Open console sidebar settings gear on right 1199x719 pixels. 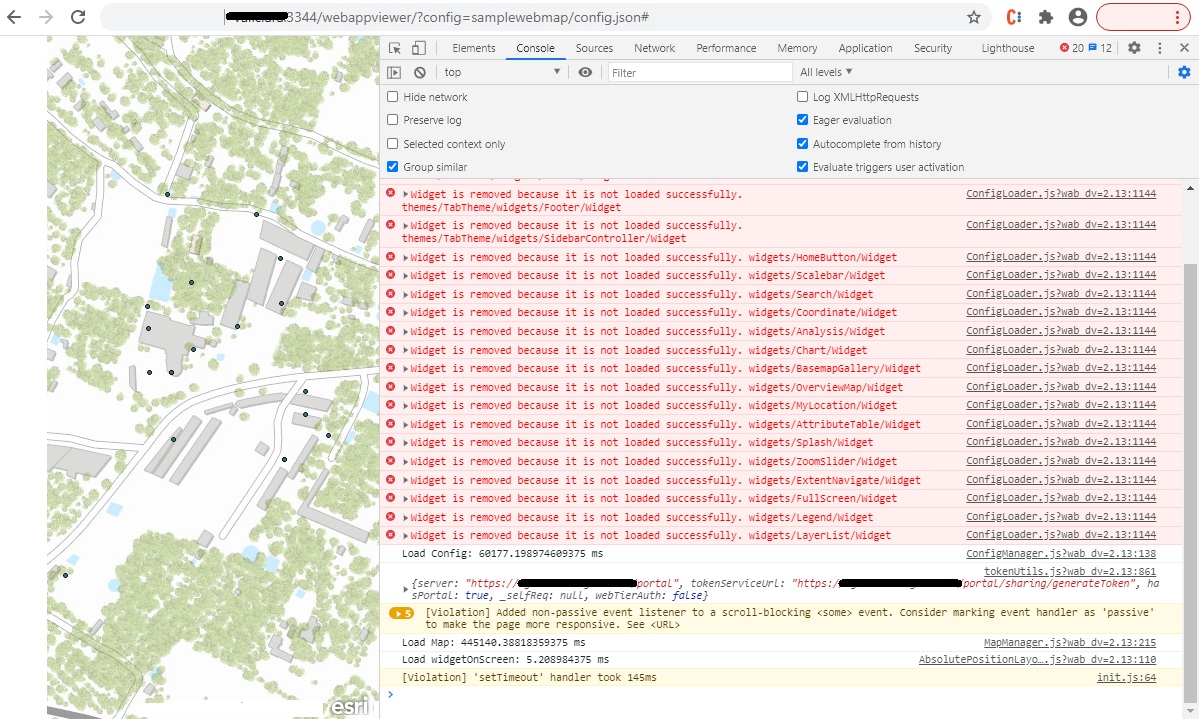(x=1184, y=71)
